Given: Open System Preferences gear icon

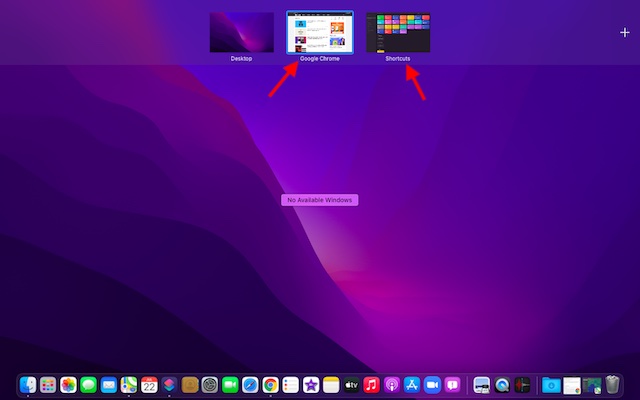Looking at the screenshot, I should pos(209,384).
